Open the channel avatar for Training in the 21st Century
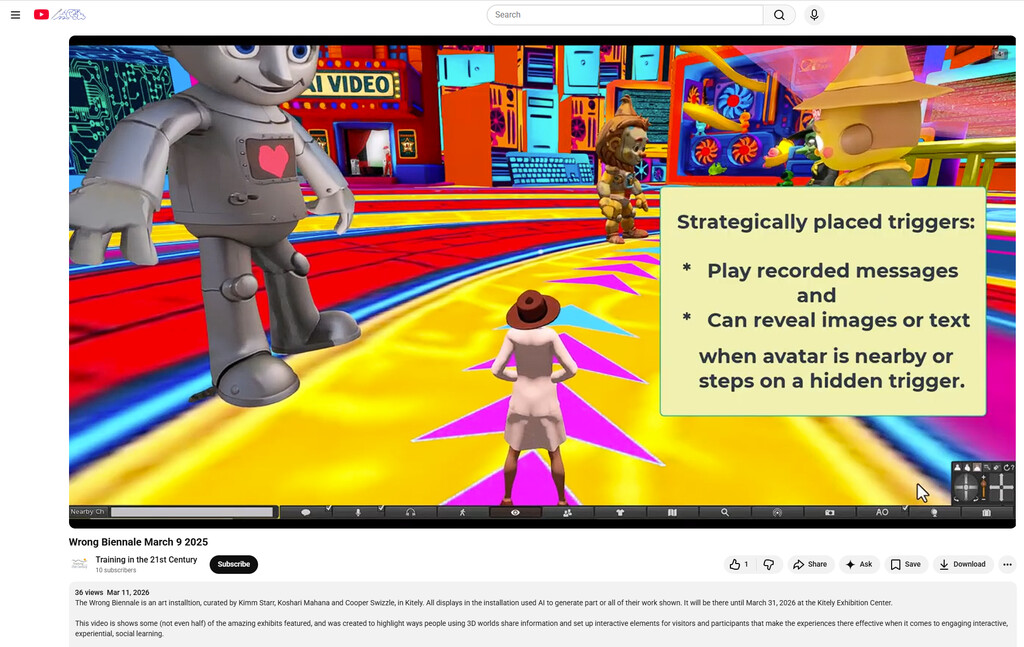Screen dimensions: 1024x647 pos(79,564)
